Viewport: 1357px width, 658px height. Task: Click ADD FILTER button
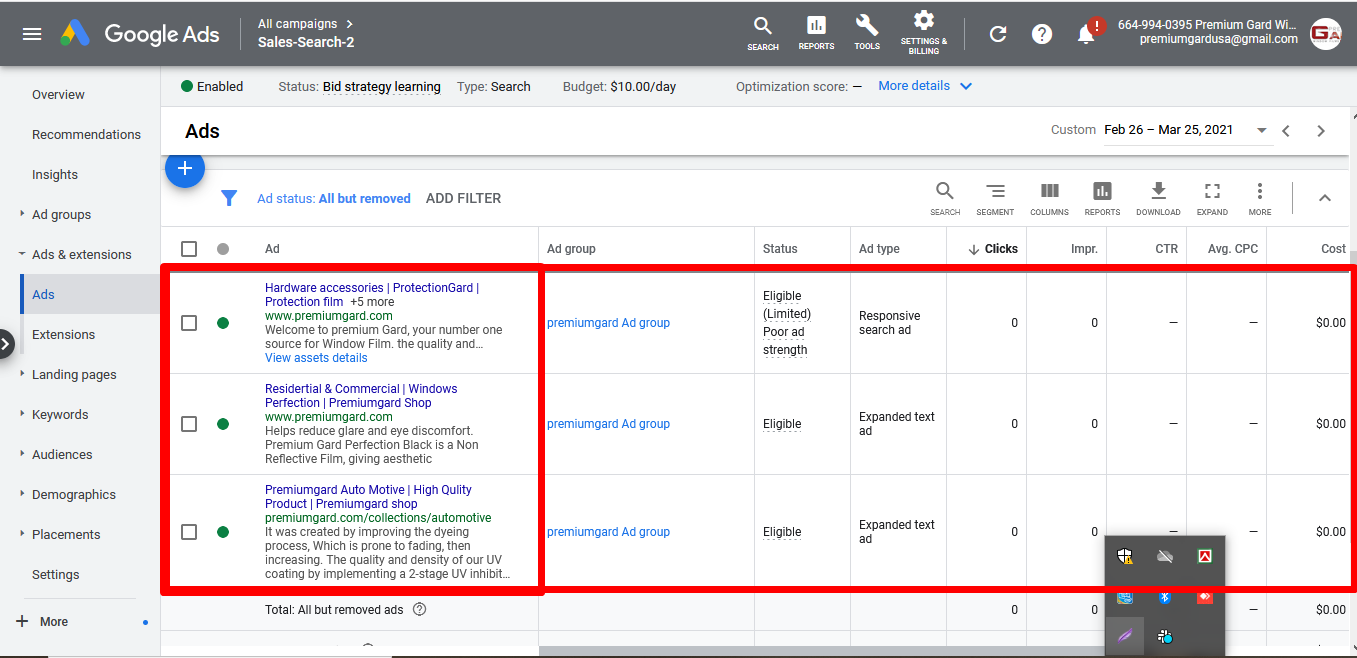[x=463, y=198]
